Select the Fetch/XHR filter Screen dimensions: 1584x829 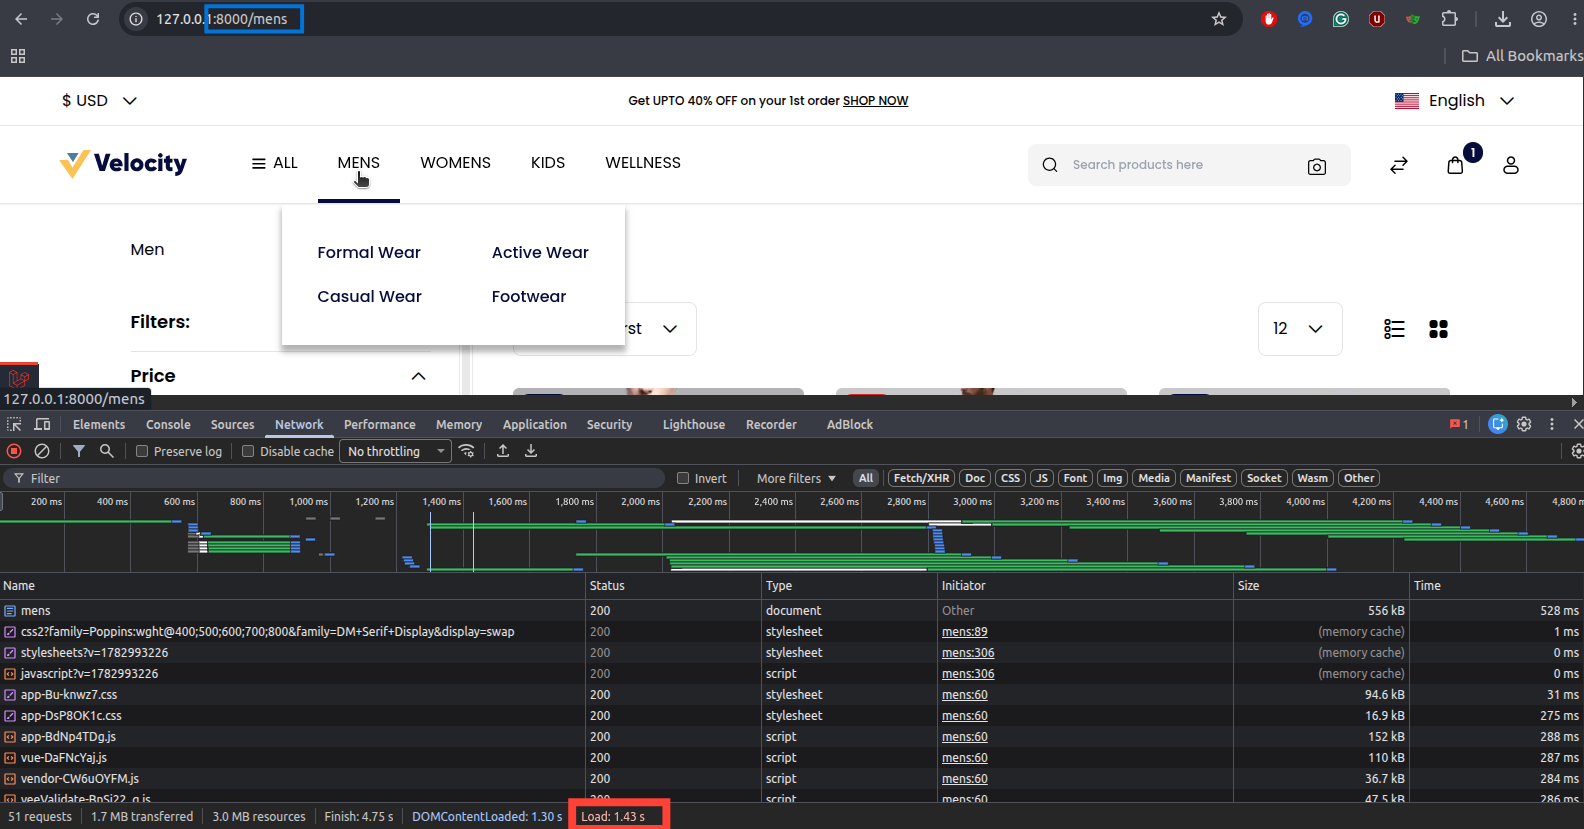(921, 478)
